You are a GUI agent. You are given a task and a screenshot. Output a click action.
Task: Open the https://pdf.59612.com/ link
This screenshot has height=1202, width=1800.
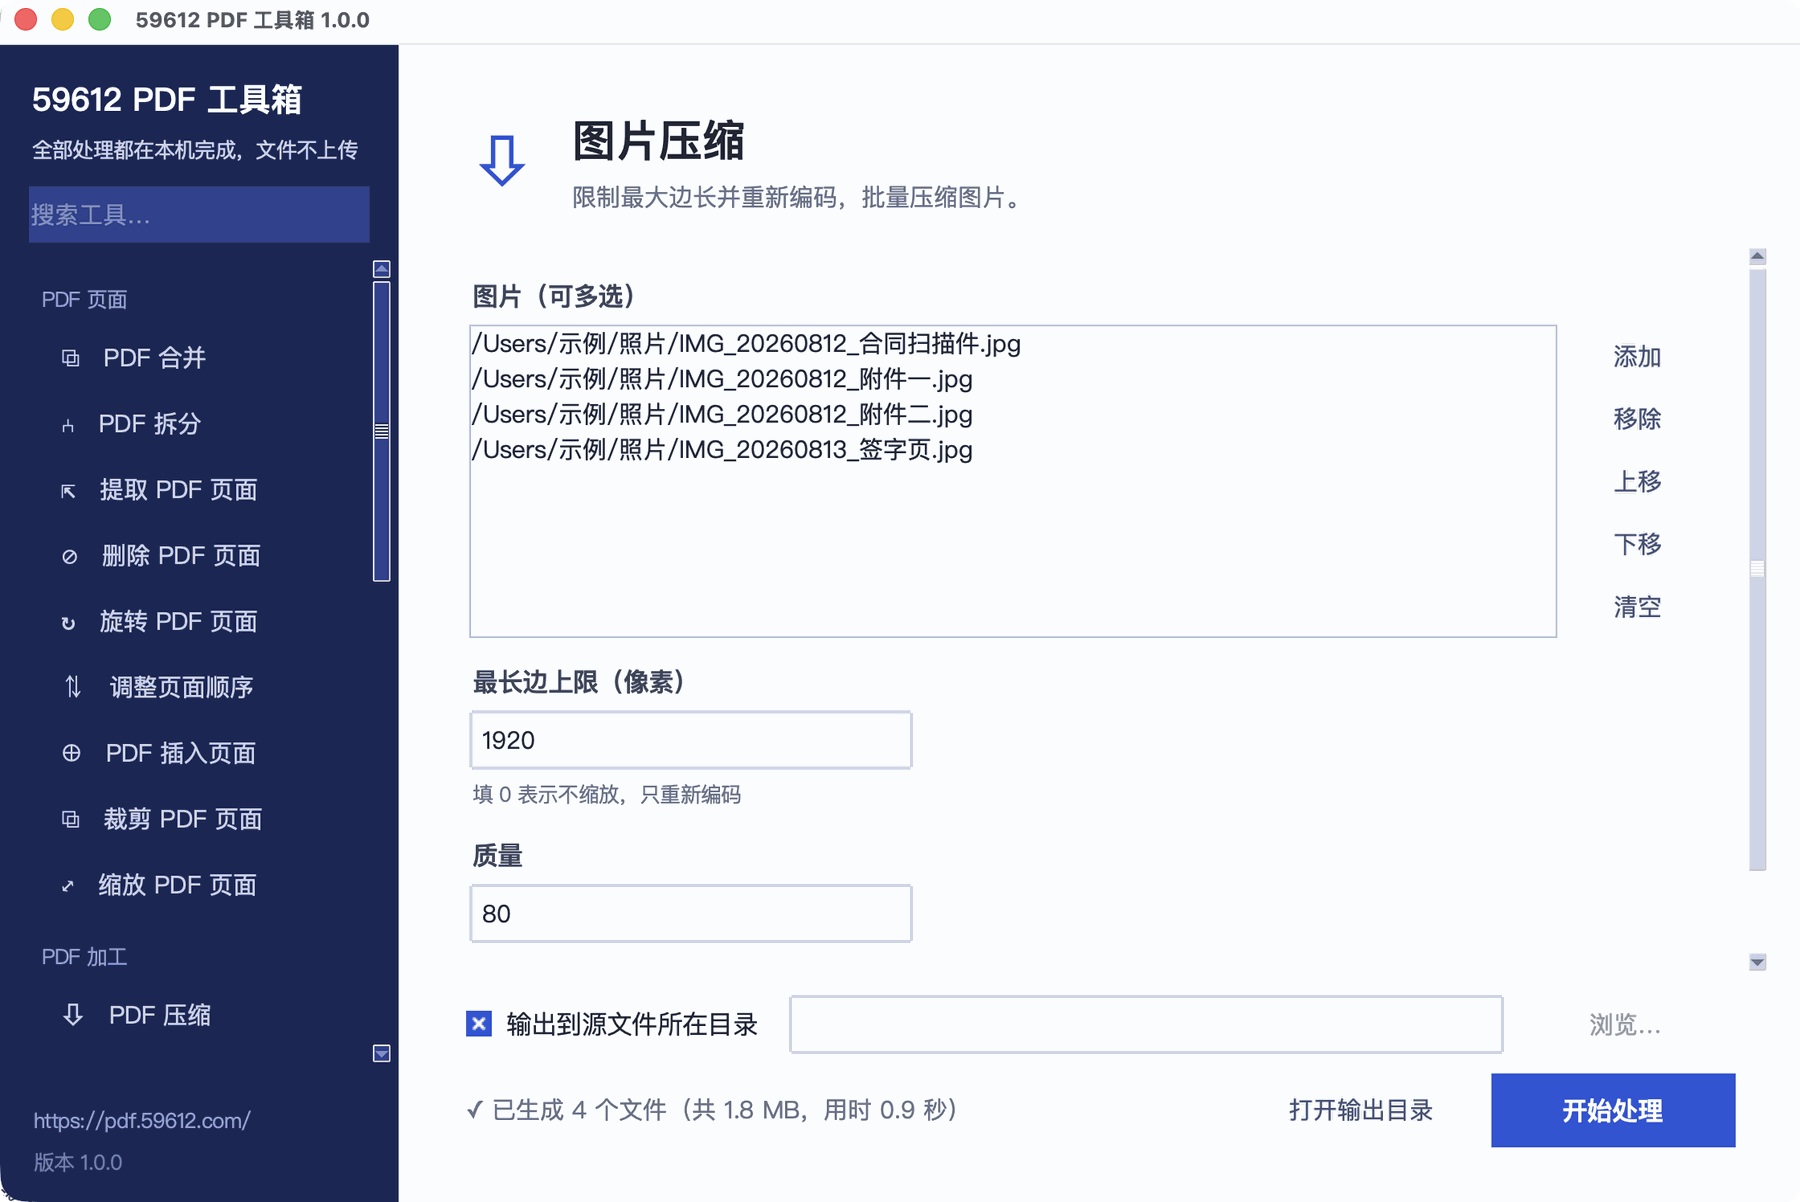coord(142,1121)
